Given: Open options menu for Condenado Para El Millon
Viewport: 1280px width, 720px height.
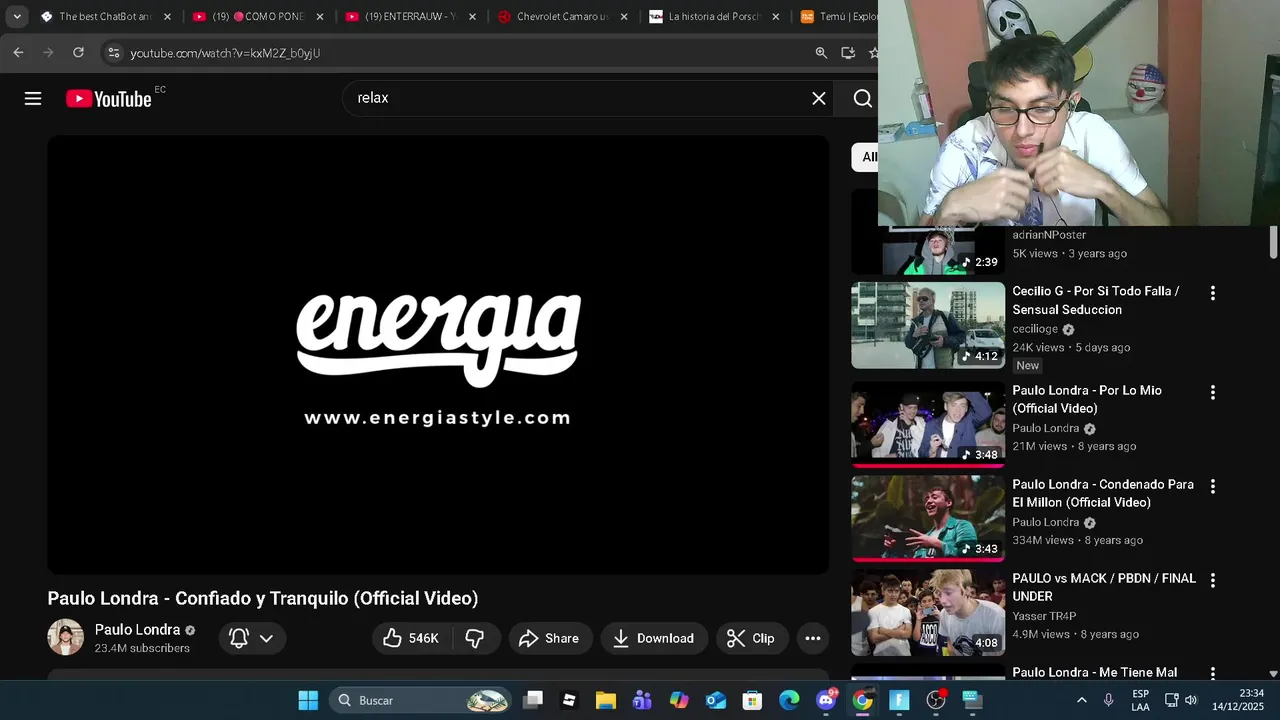Looking at the screenshot, I should (1213, 486).
